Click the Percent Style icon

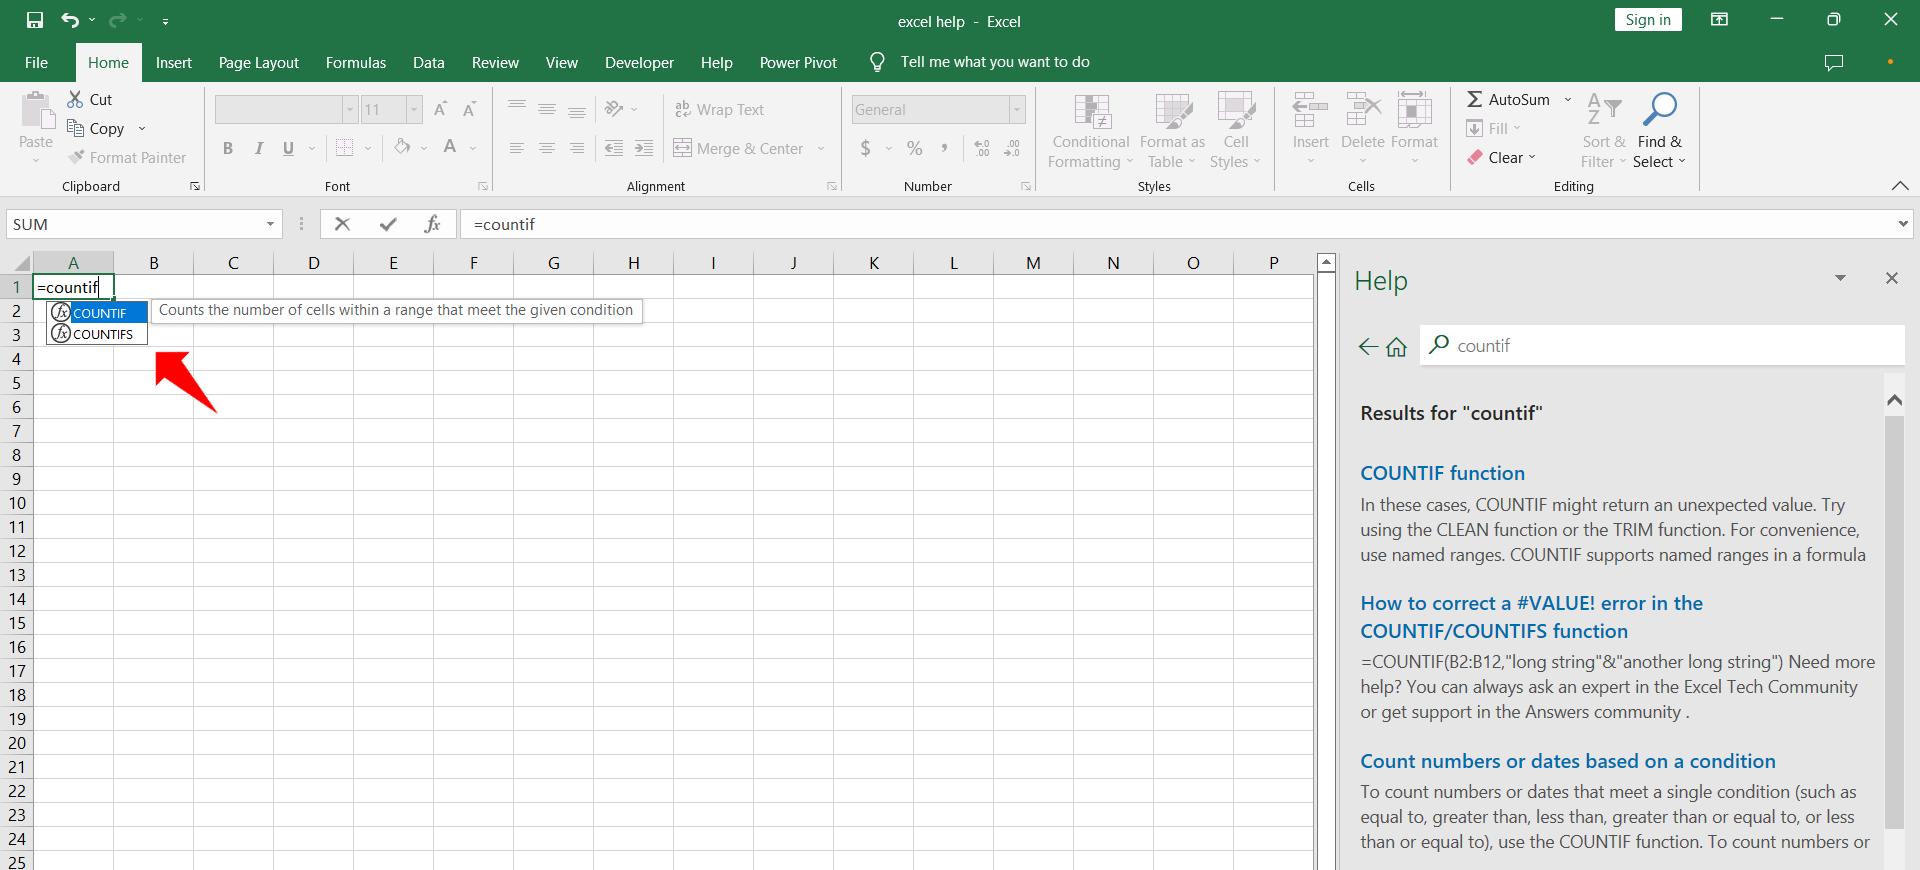click(x=914, y=148)
